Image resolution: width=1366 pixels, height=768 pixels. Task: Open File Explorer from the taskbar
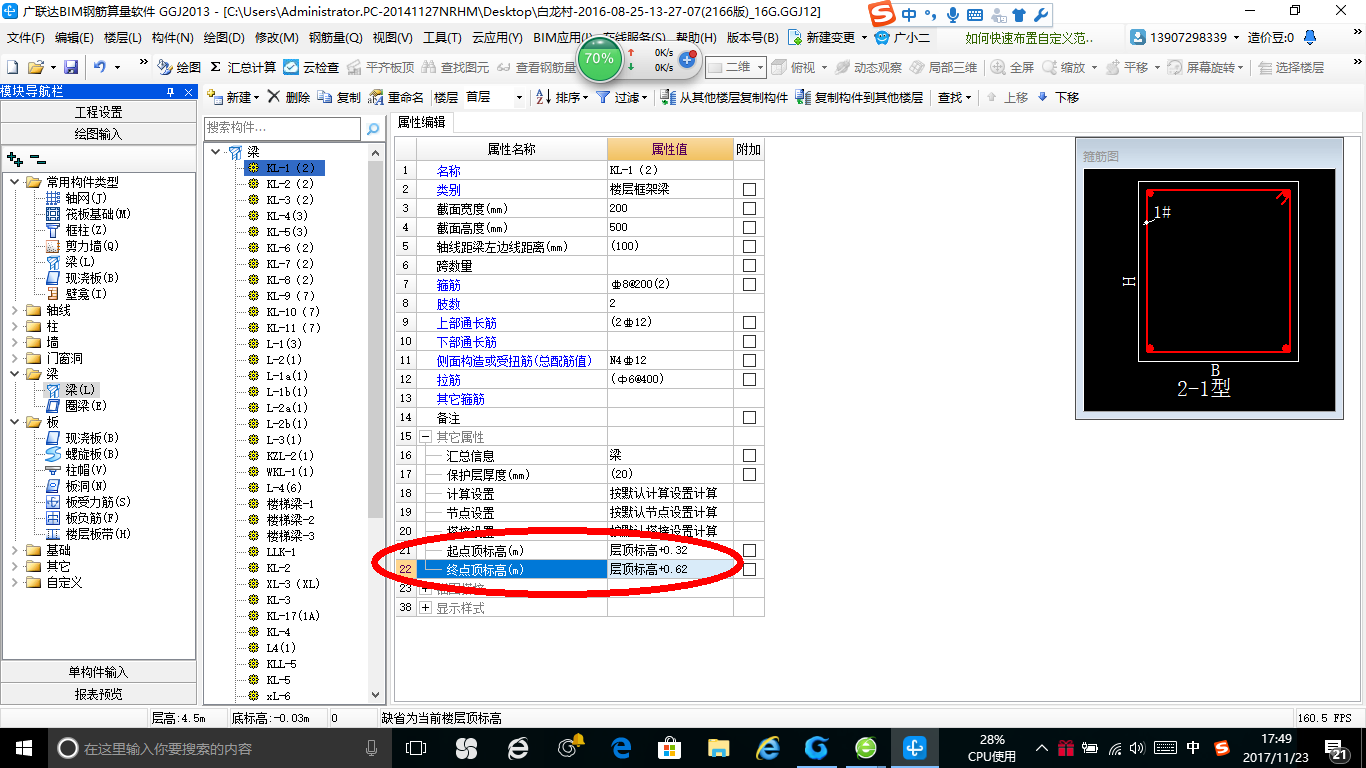coord(718,747)
